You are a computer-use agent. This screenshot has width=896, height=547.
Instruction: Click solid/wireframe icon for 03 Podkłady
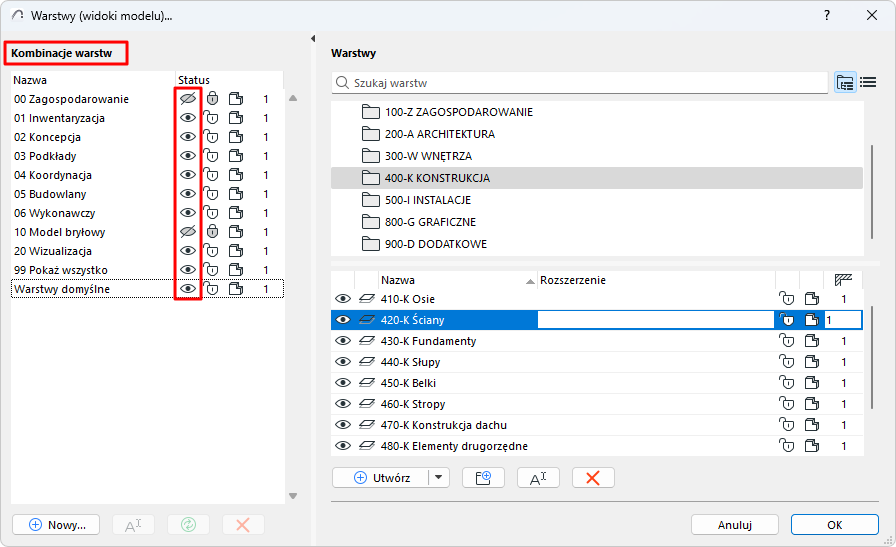coord(235,155)
